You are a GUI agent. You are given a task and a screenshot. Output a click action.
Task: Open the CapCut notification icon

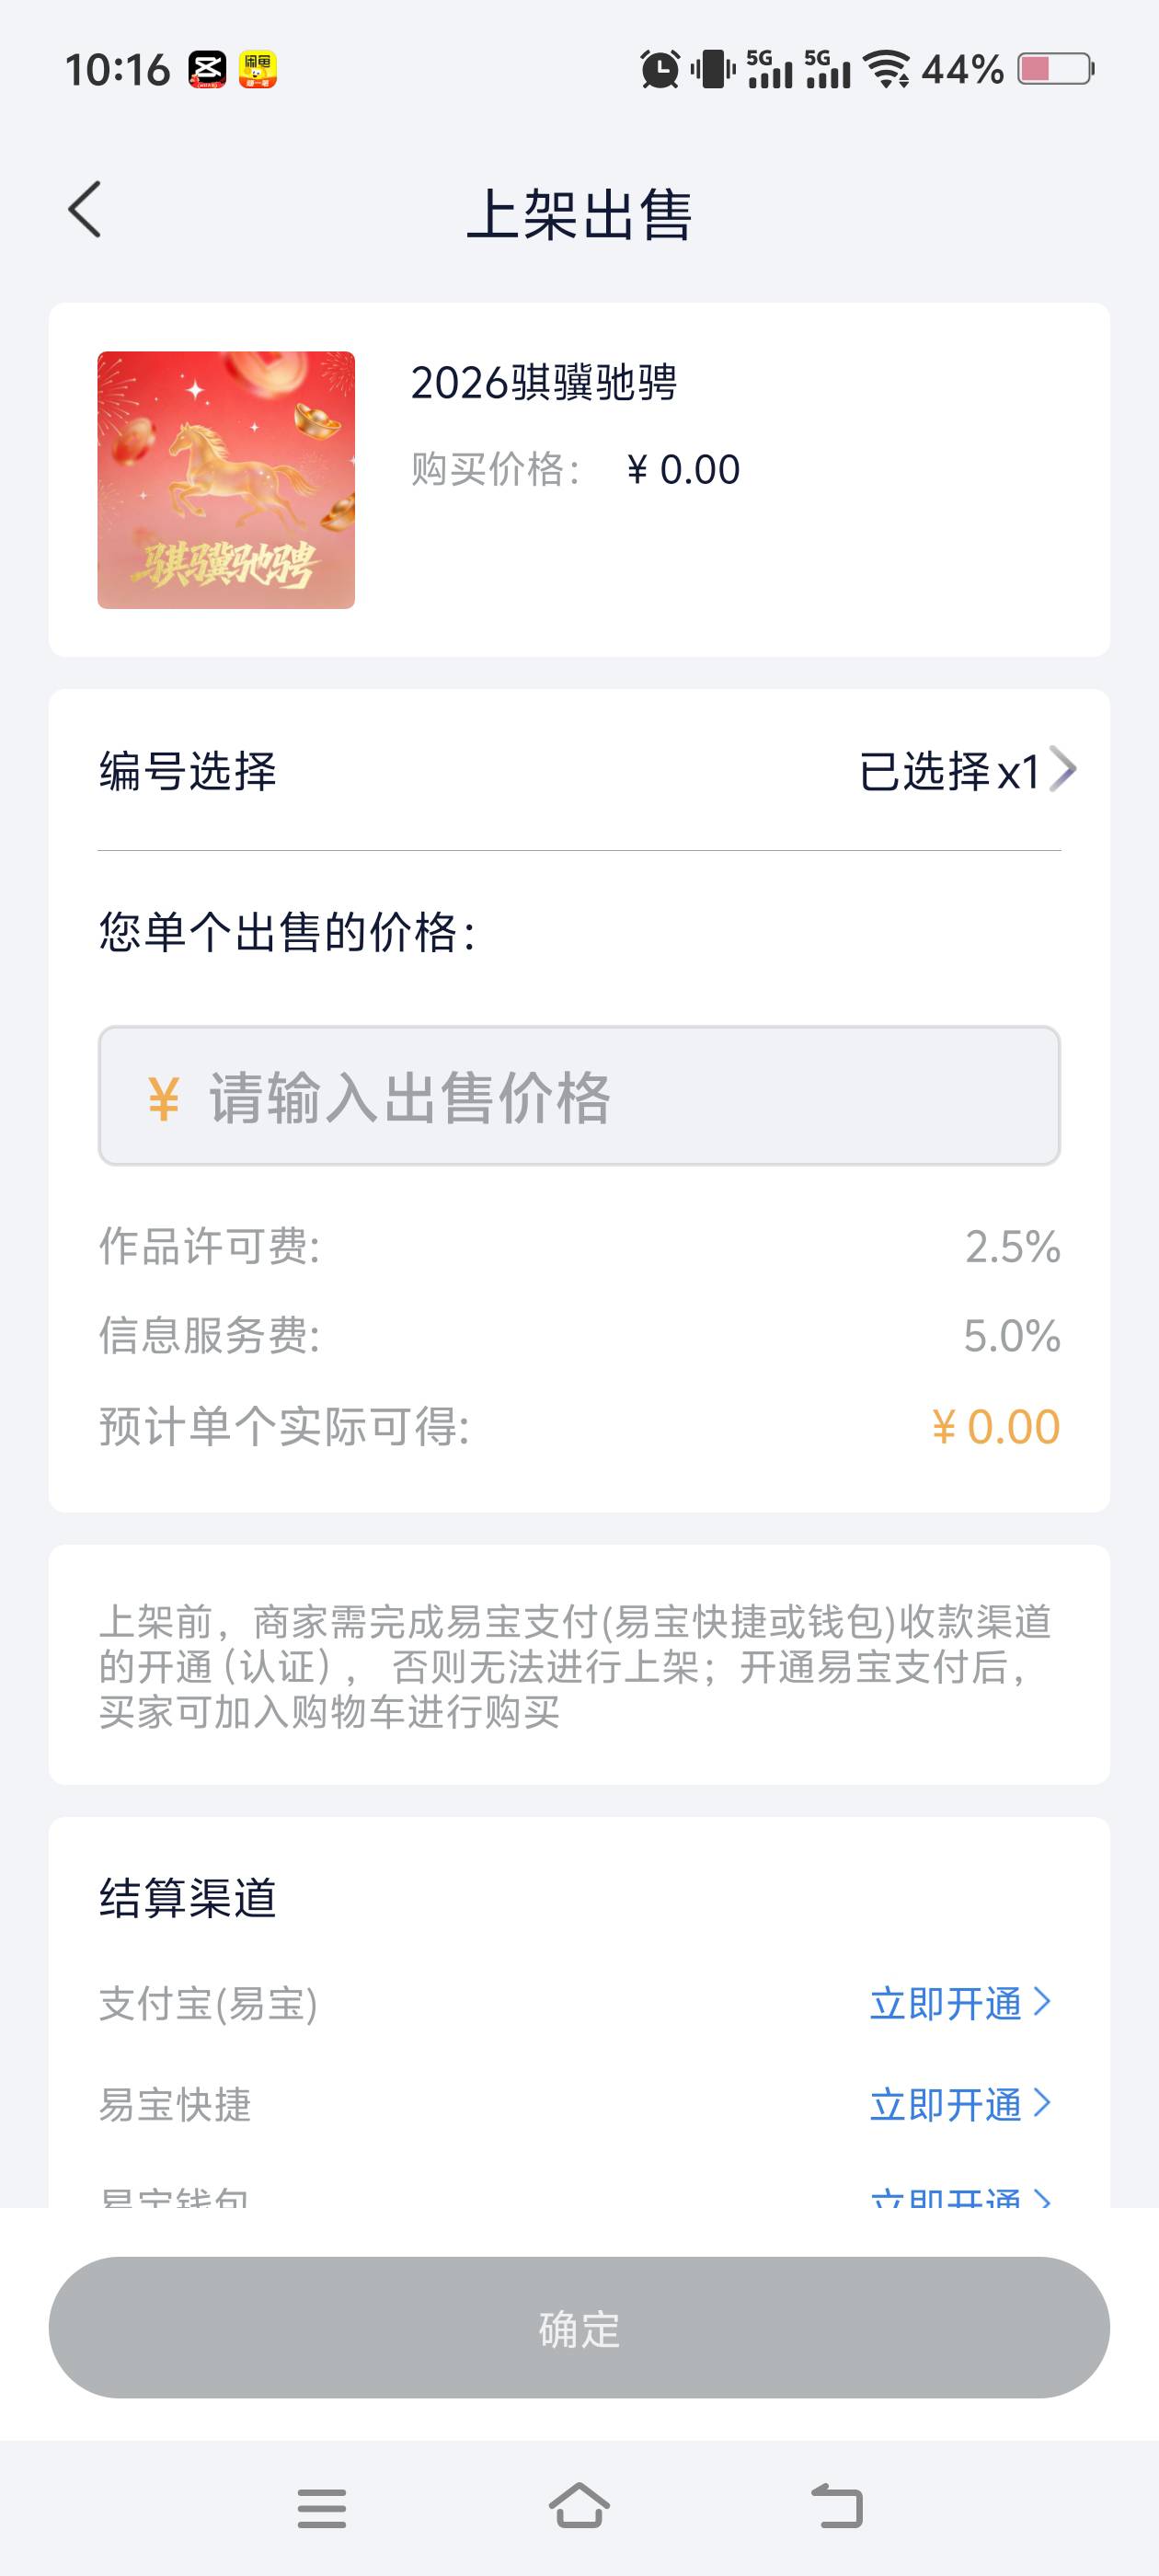[x=208, y=70]
